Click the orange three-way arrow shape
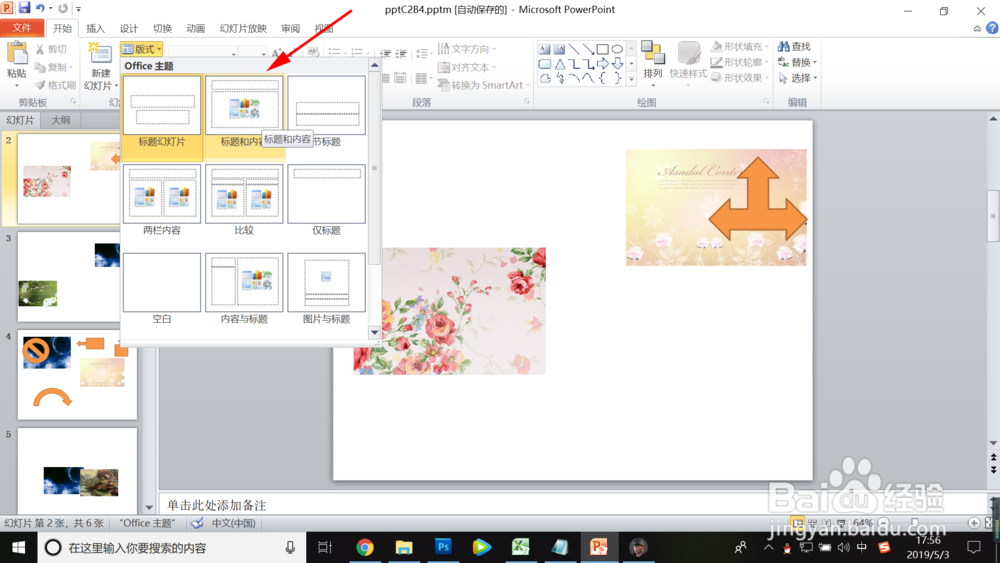This screenshot has width=1000, height=563. click(758, 199)
